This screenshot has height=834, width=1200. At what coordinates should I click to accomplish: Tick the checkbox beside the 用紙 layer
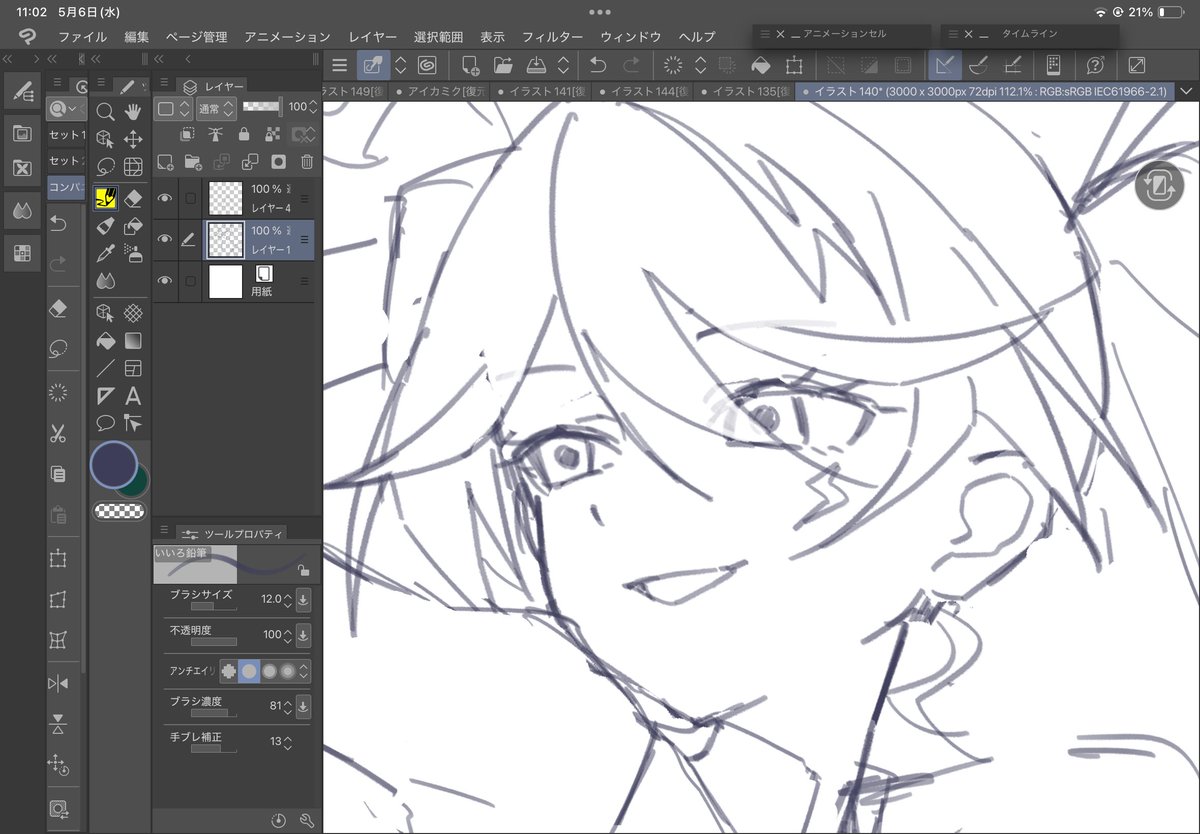point(190,282)
